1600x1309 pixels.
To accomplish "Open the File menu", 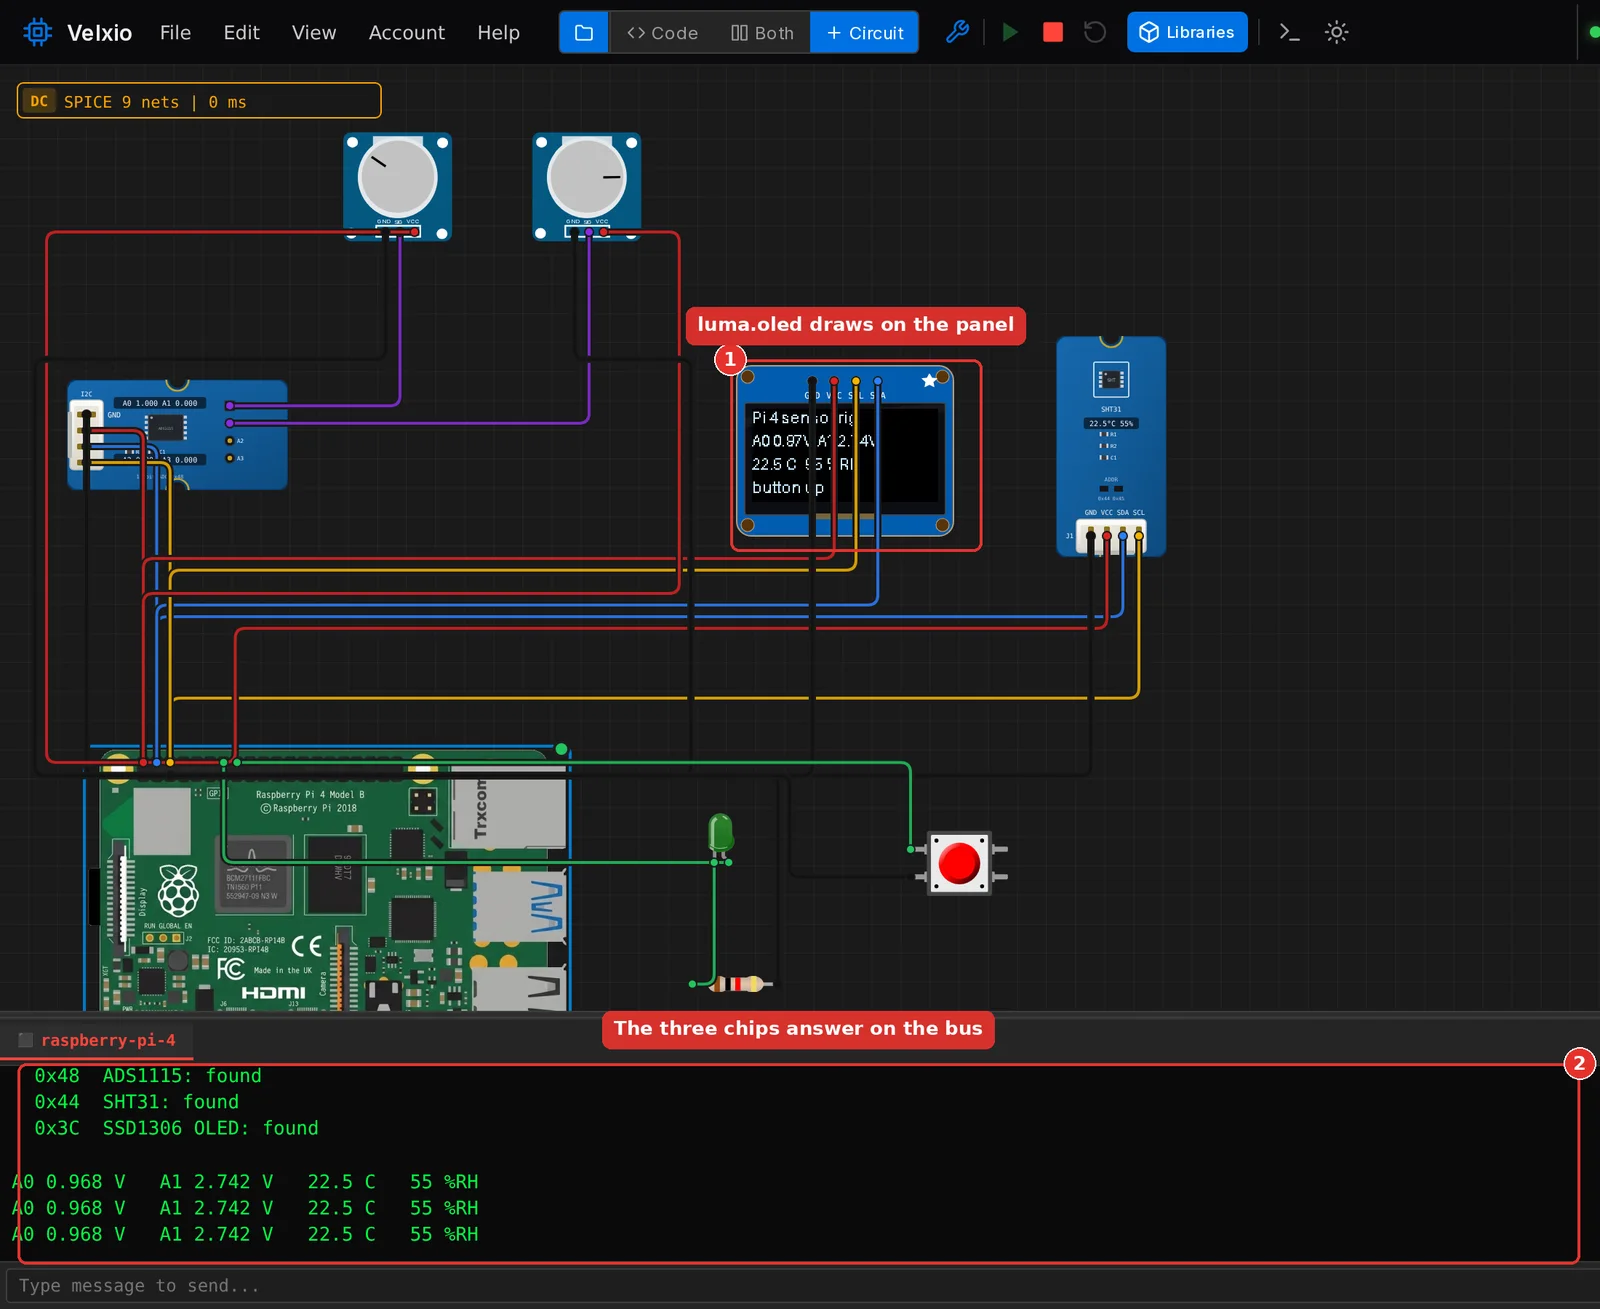I will (175, 32).
